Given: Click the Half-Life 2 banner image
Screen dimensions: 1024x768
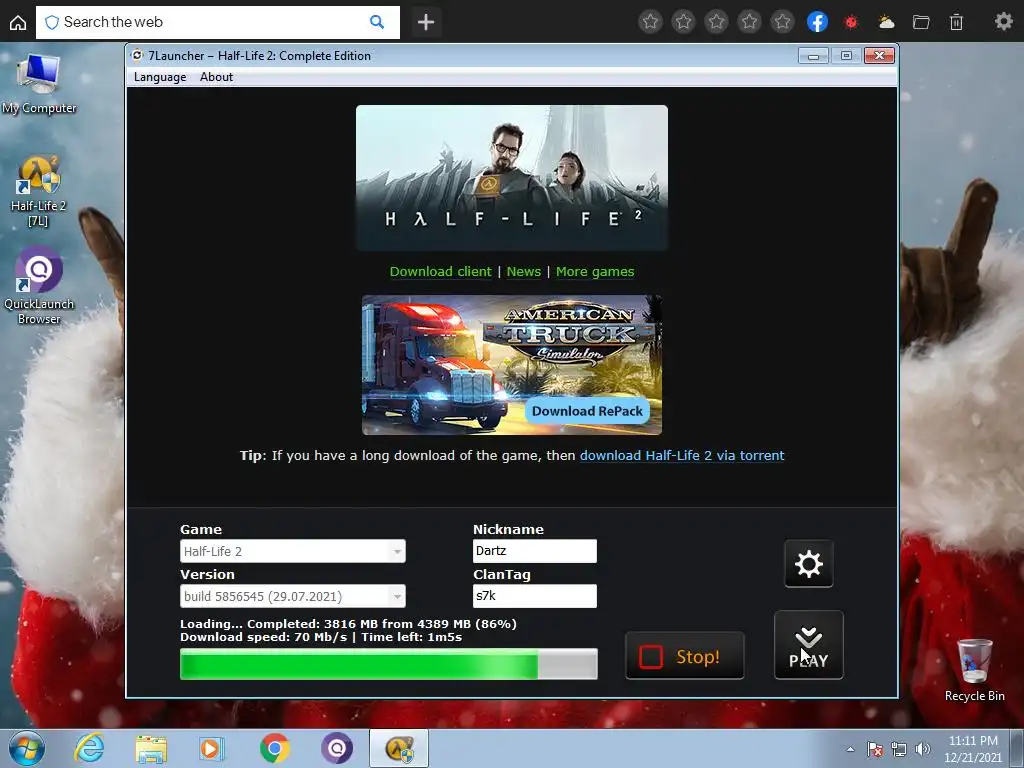Looking at the screenshot, I should 511,178.
